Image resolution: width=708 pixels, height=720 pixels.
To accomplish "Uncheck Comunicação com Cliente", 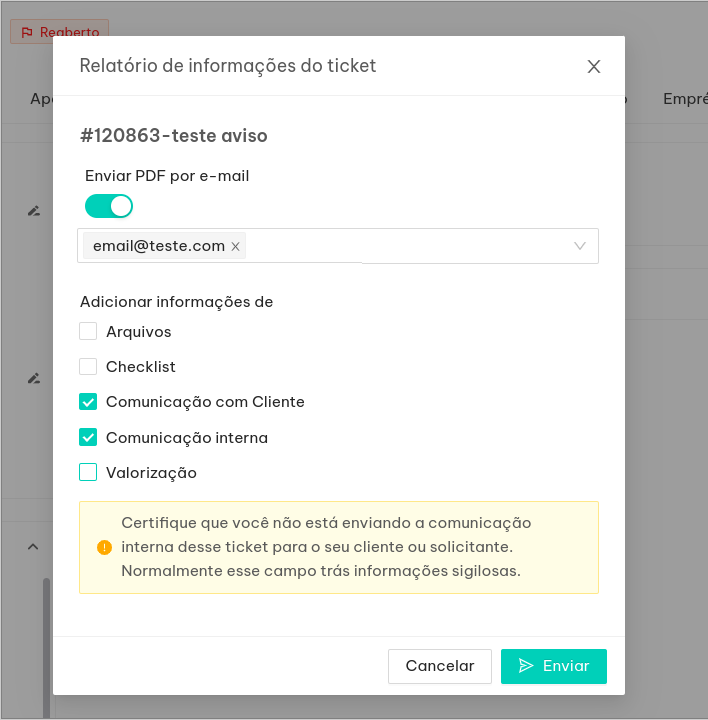I will pos(88,402).
